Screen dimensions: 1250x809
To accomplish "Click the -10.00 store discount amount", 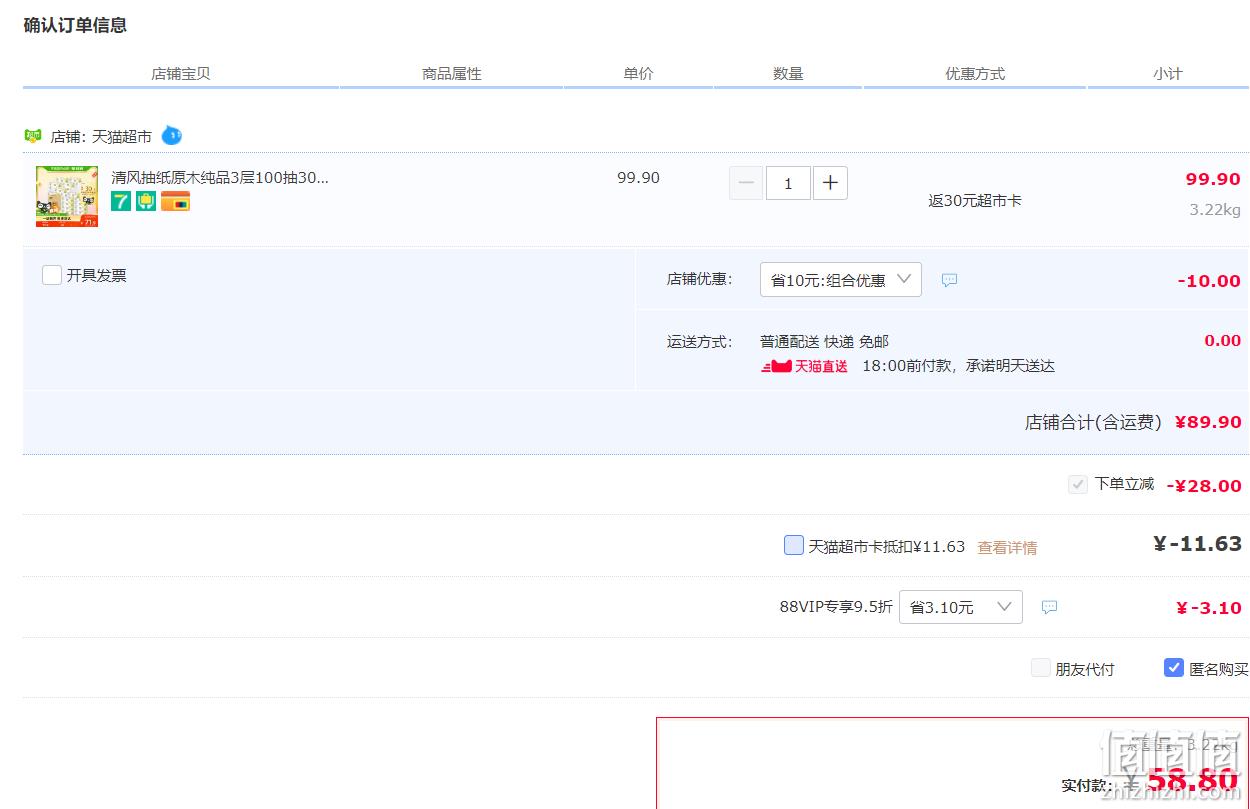I will click(1209, 281).
